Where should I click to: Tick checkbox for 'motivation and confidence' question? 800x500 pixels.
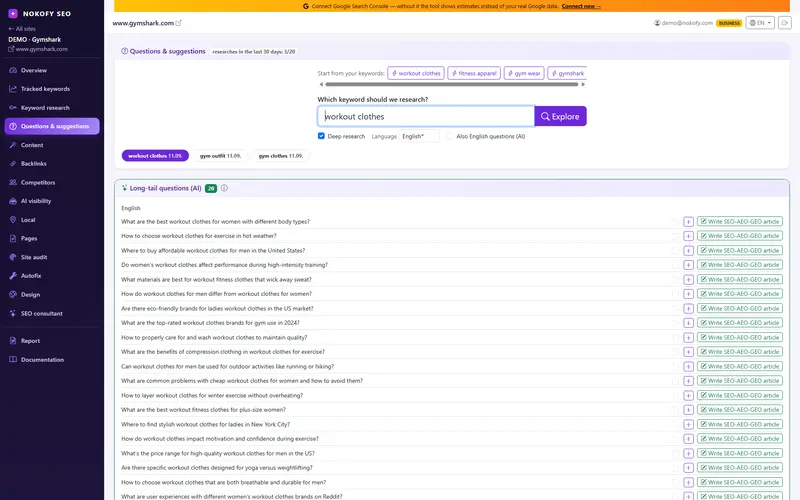pyautogui.click(x=675, y=439)
